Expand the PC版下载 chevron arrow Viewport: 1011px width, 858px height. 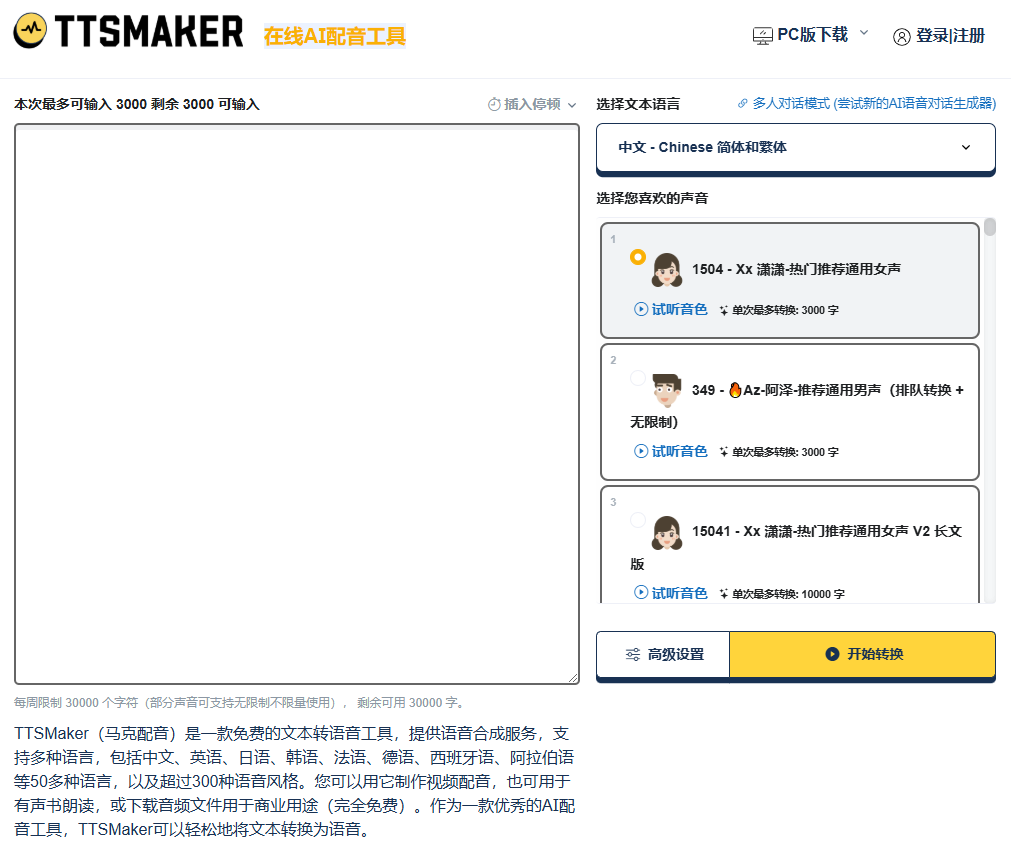tap(864, 33)
